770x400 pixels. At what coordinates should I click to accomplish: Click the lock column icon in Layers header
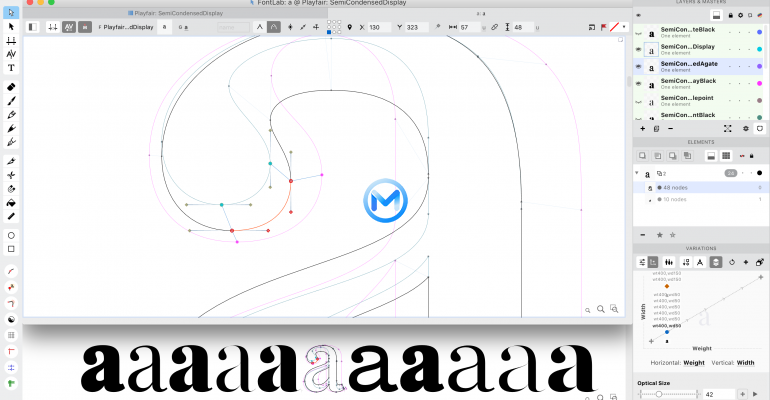click(731, 15)
